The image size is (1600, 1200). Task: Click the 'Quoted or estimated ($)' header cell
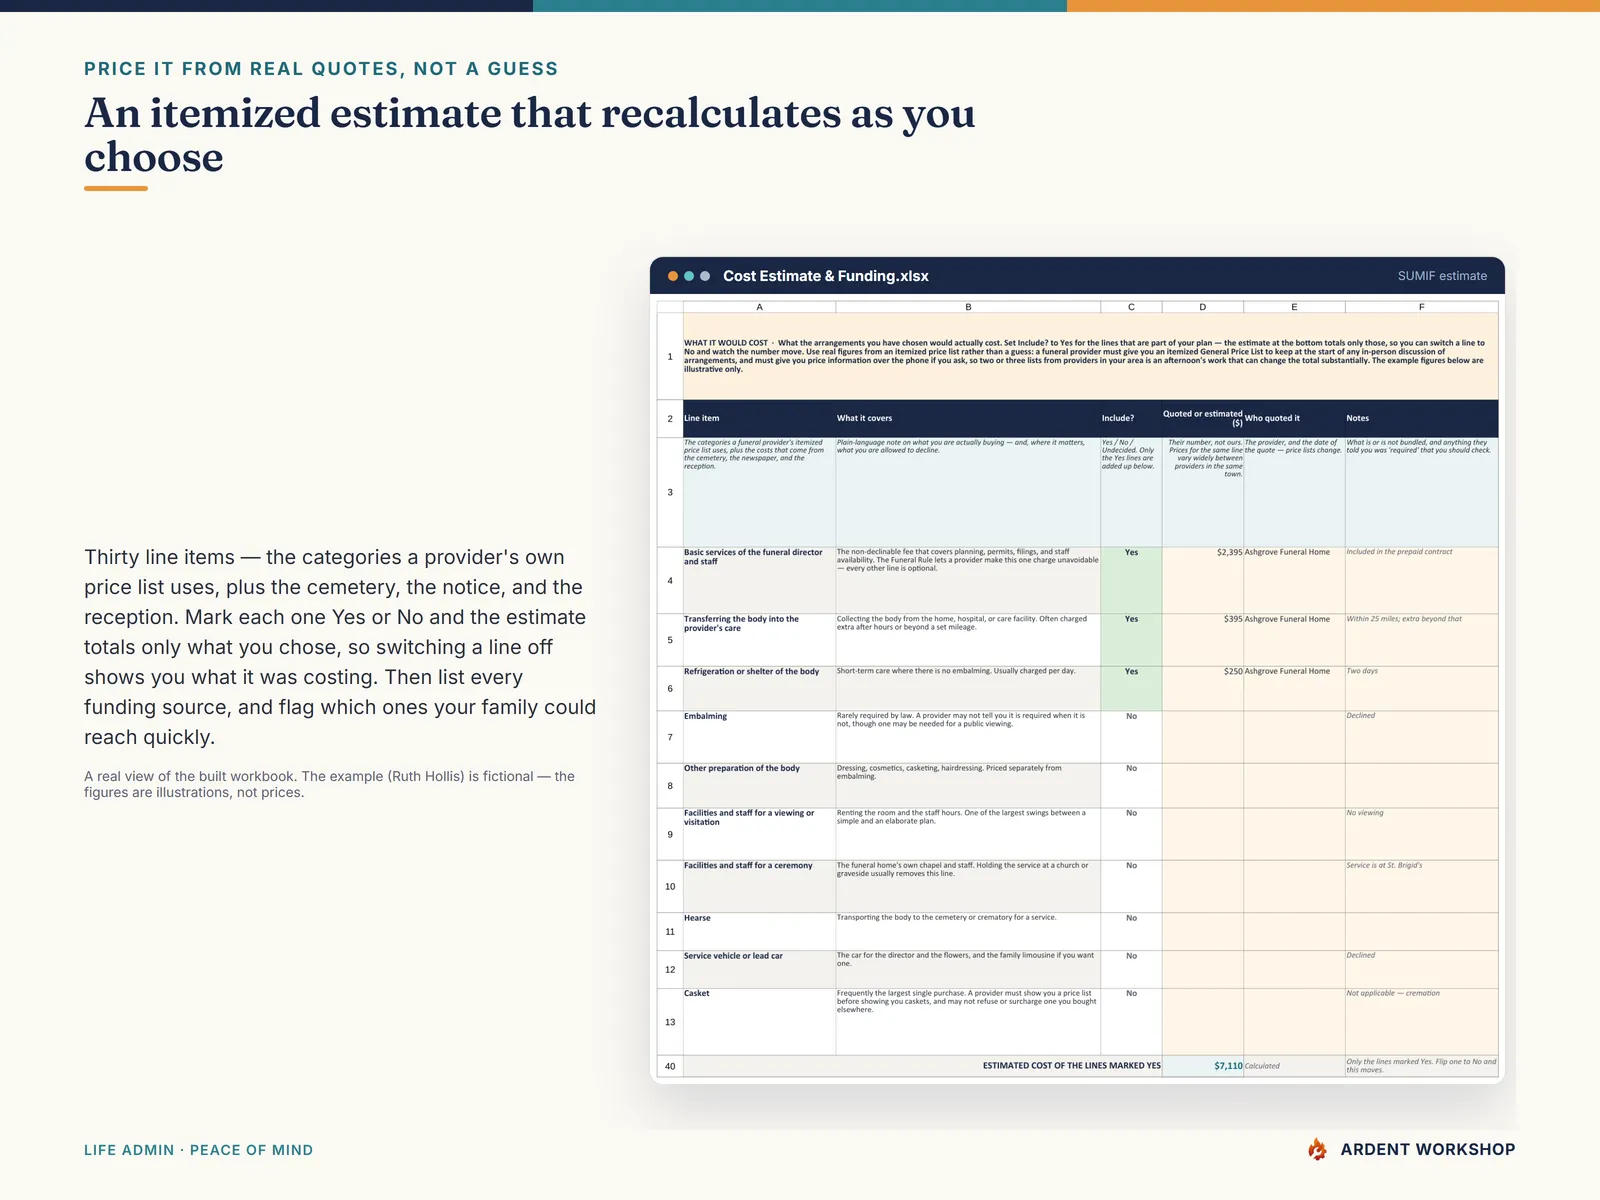click(1203, 418)
